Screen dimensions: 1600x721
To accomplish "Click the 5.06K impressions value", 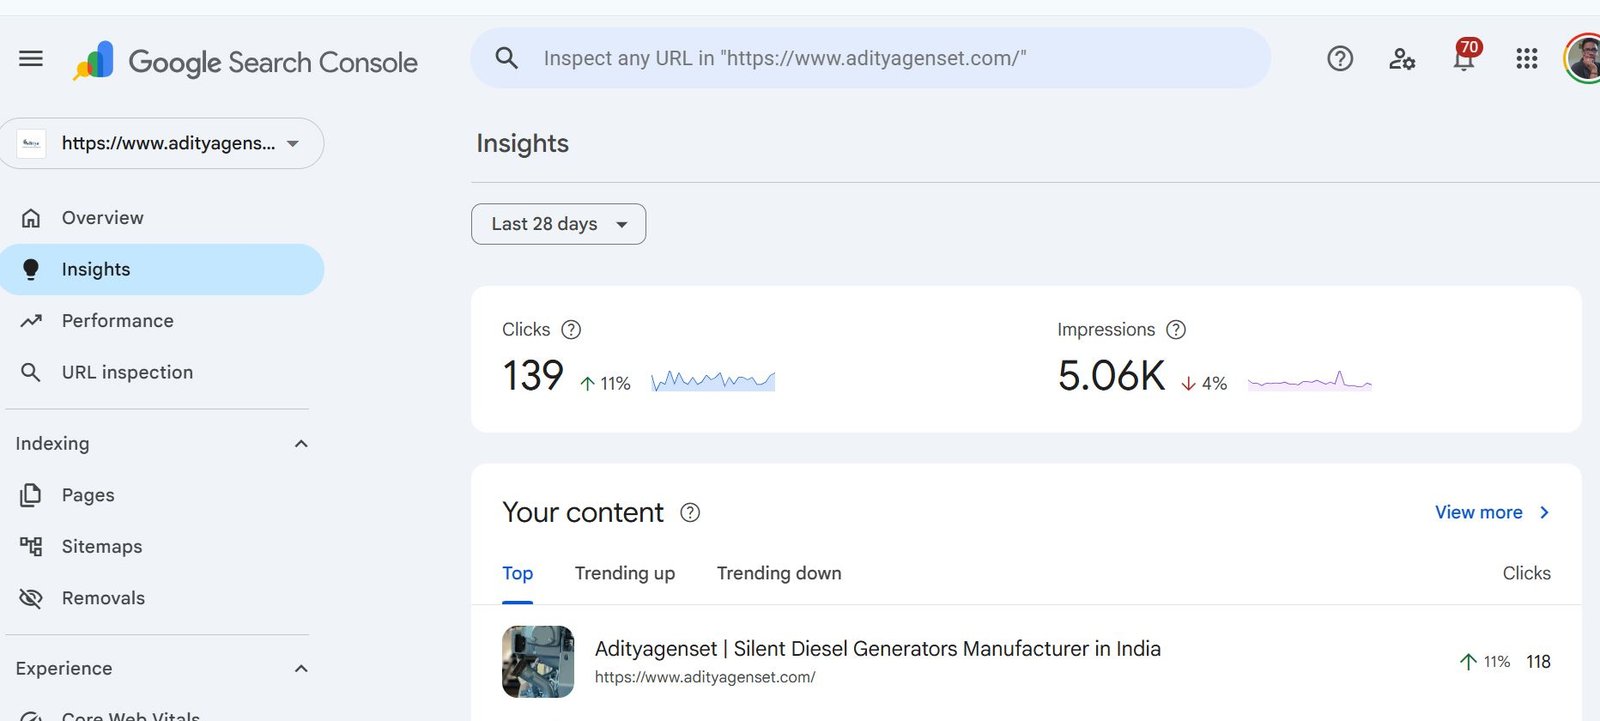I will [x=1111, y=376].
